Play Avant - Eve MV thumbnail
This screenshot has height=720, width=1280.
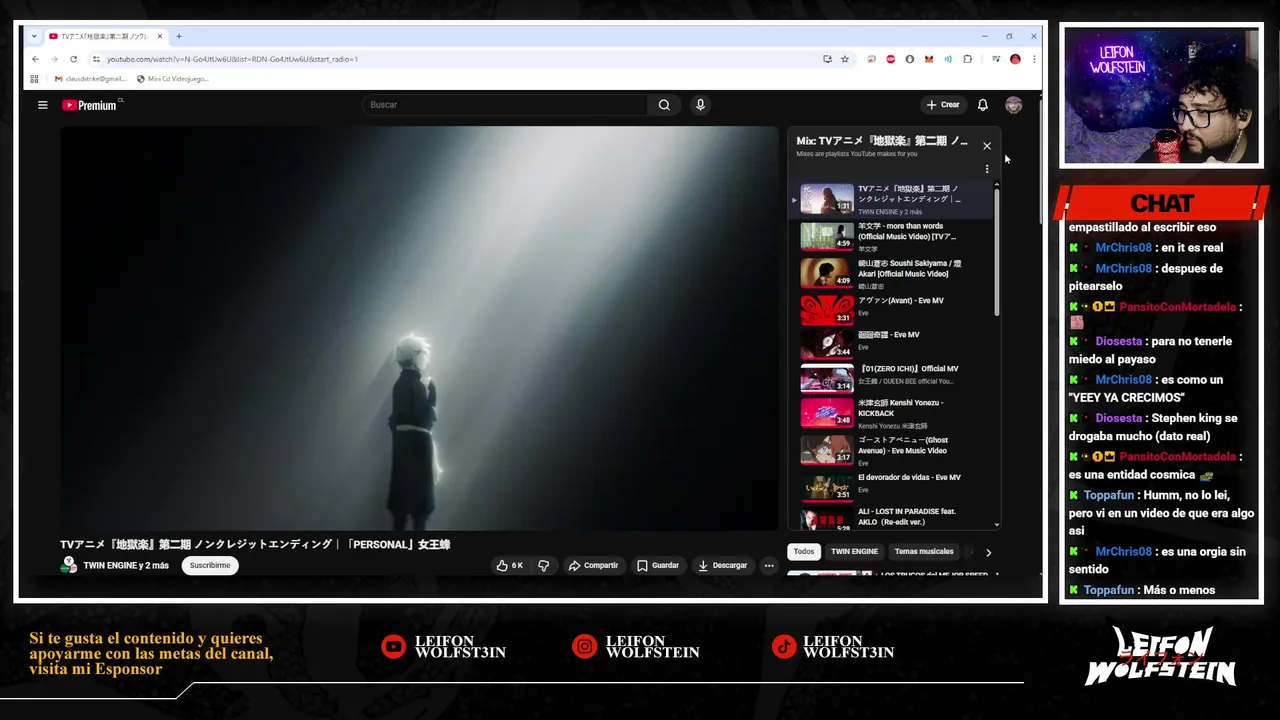click(827, 309)
